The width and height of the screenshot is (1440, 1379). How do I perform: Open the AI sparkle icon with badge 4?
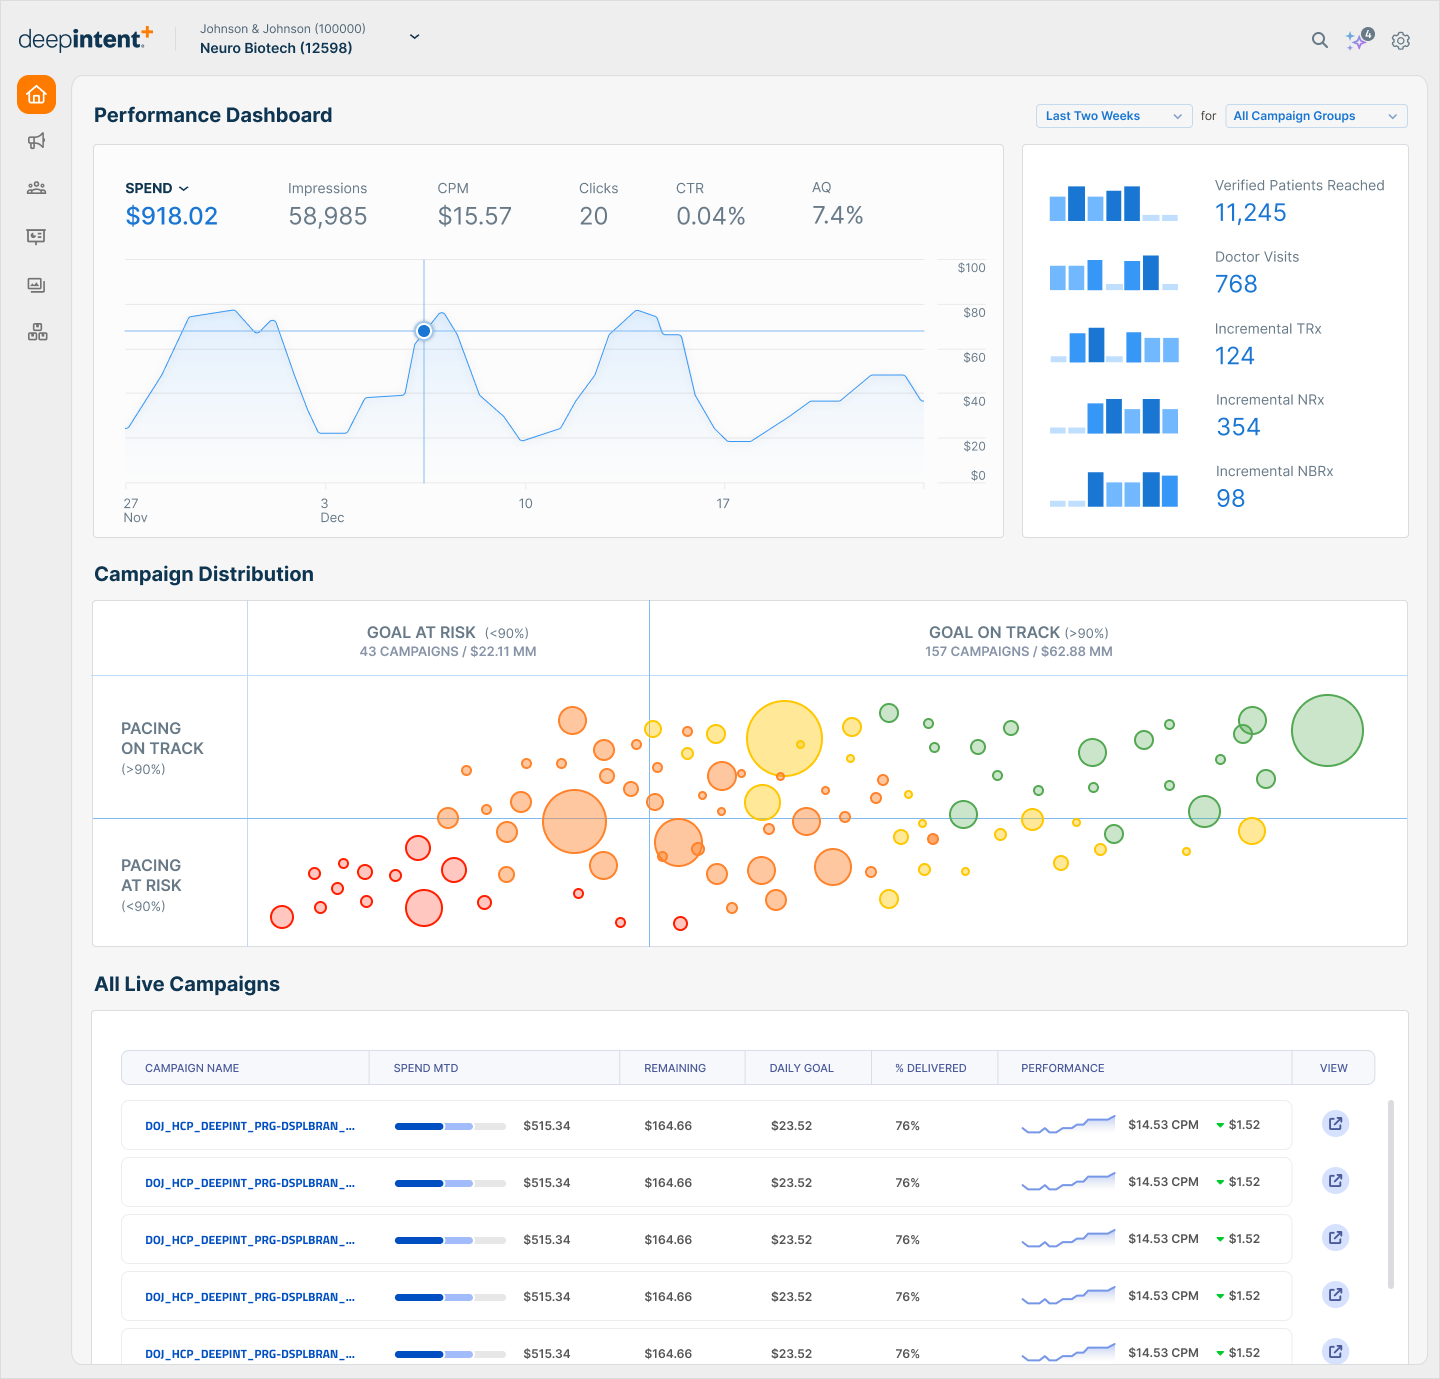pyautogui.click(x=1357, y=40)
